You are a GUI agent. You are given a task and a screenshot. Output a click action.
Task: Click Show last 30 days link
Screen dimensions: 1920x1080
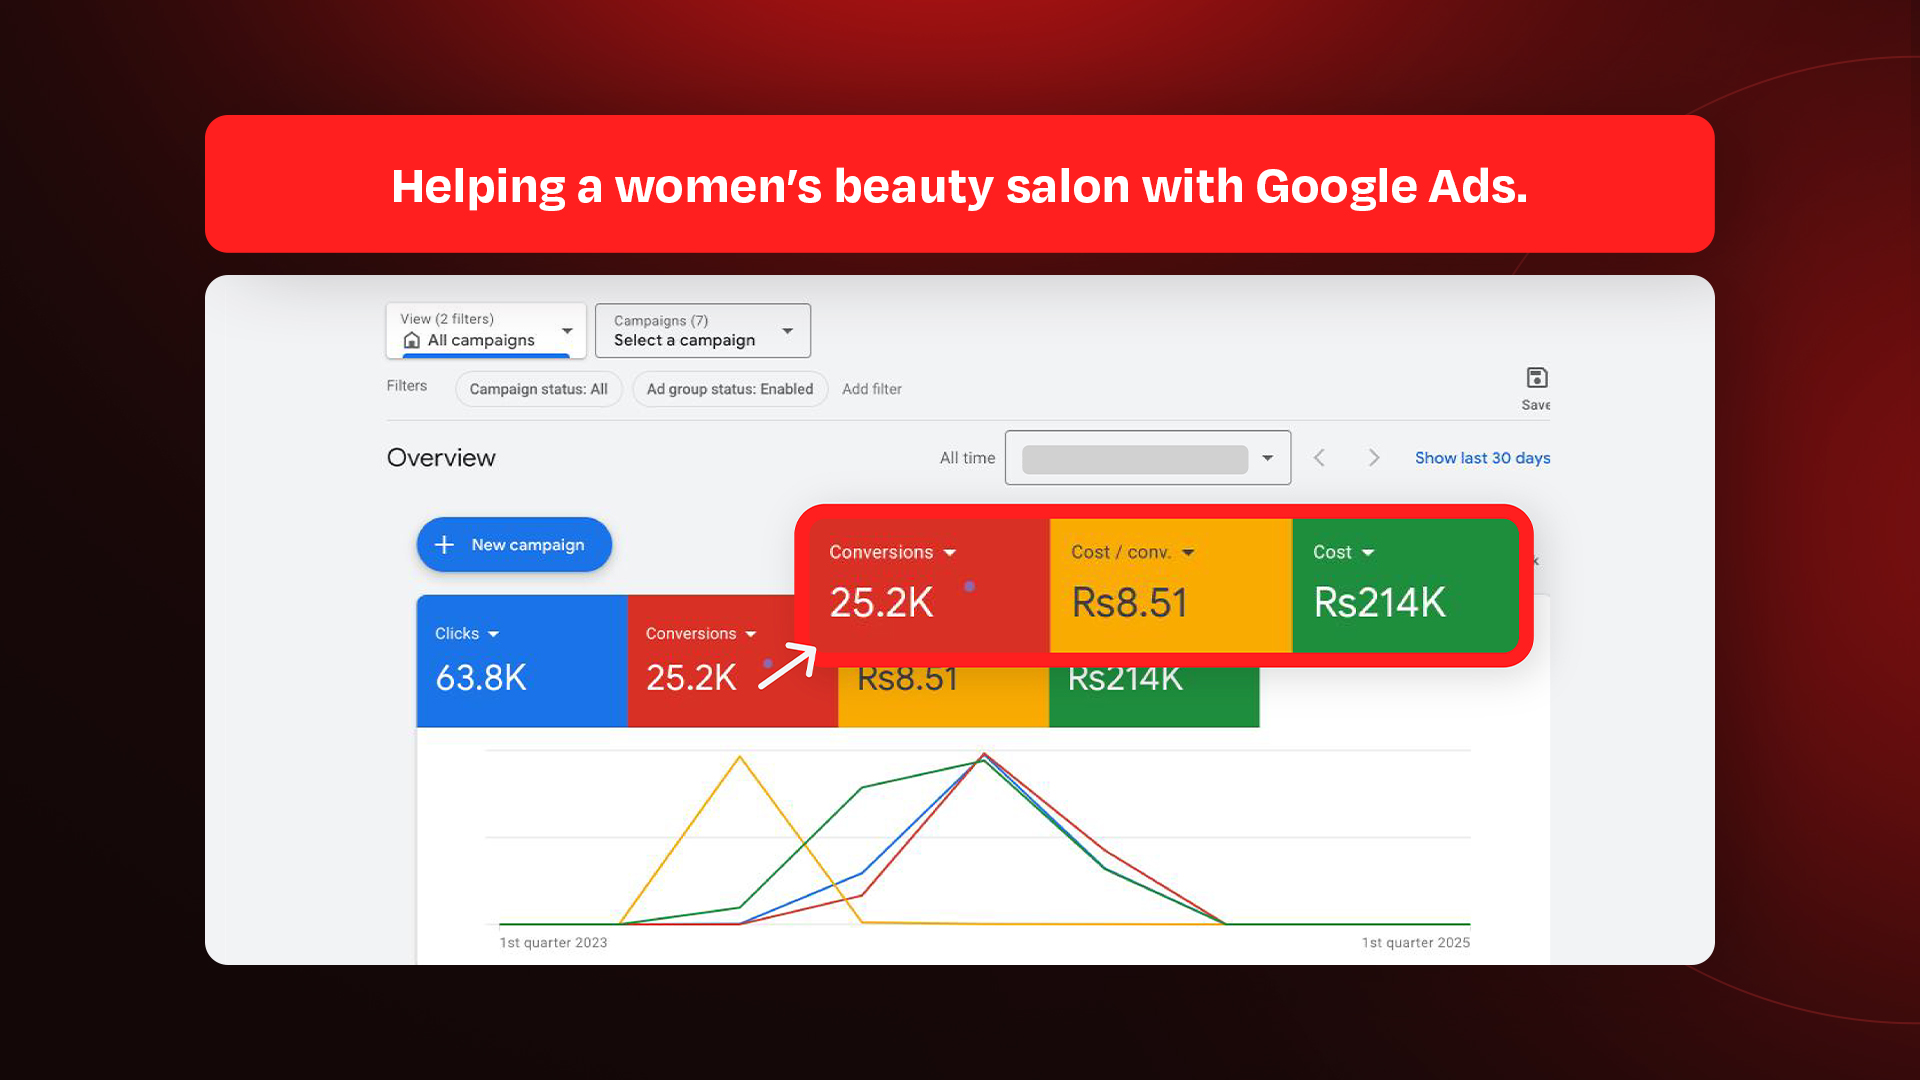1481,458
